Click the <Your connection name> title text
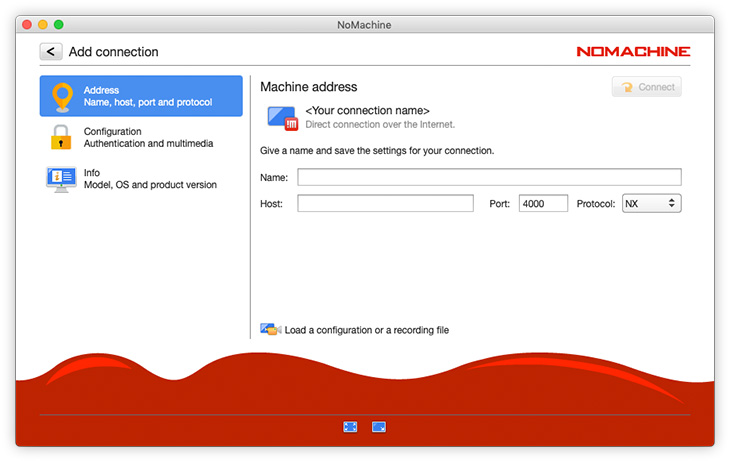Image resolution: width=730 pixels, height=461 pixels. [x=367, y=110]
